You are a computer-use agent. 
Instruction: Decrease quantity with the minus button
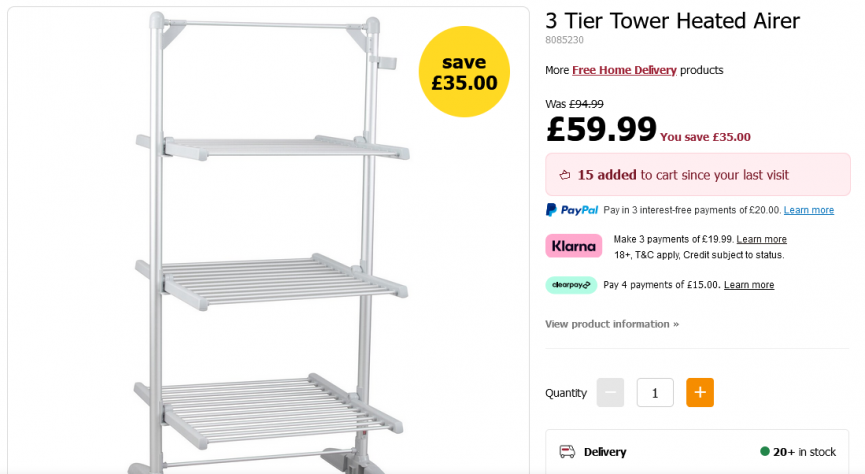pyautogui.click(x=610, y=393)
